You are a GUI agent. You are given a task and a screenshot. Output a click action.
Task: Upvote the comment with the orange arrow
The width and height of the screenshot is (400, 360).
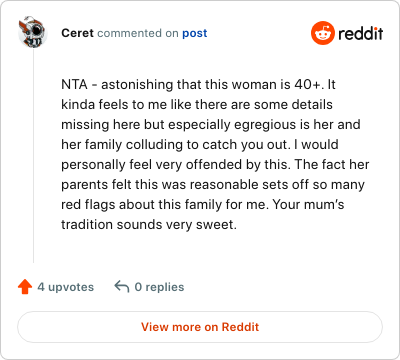[25, 287]
